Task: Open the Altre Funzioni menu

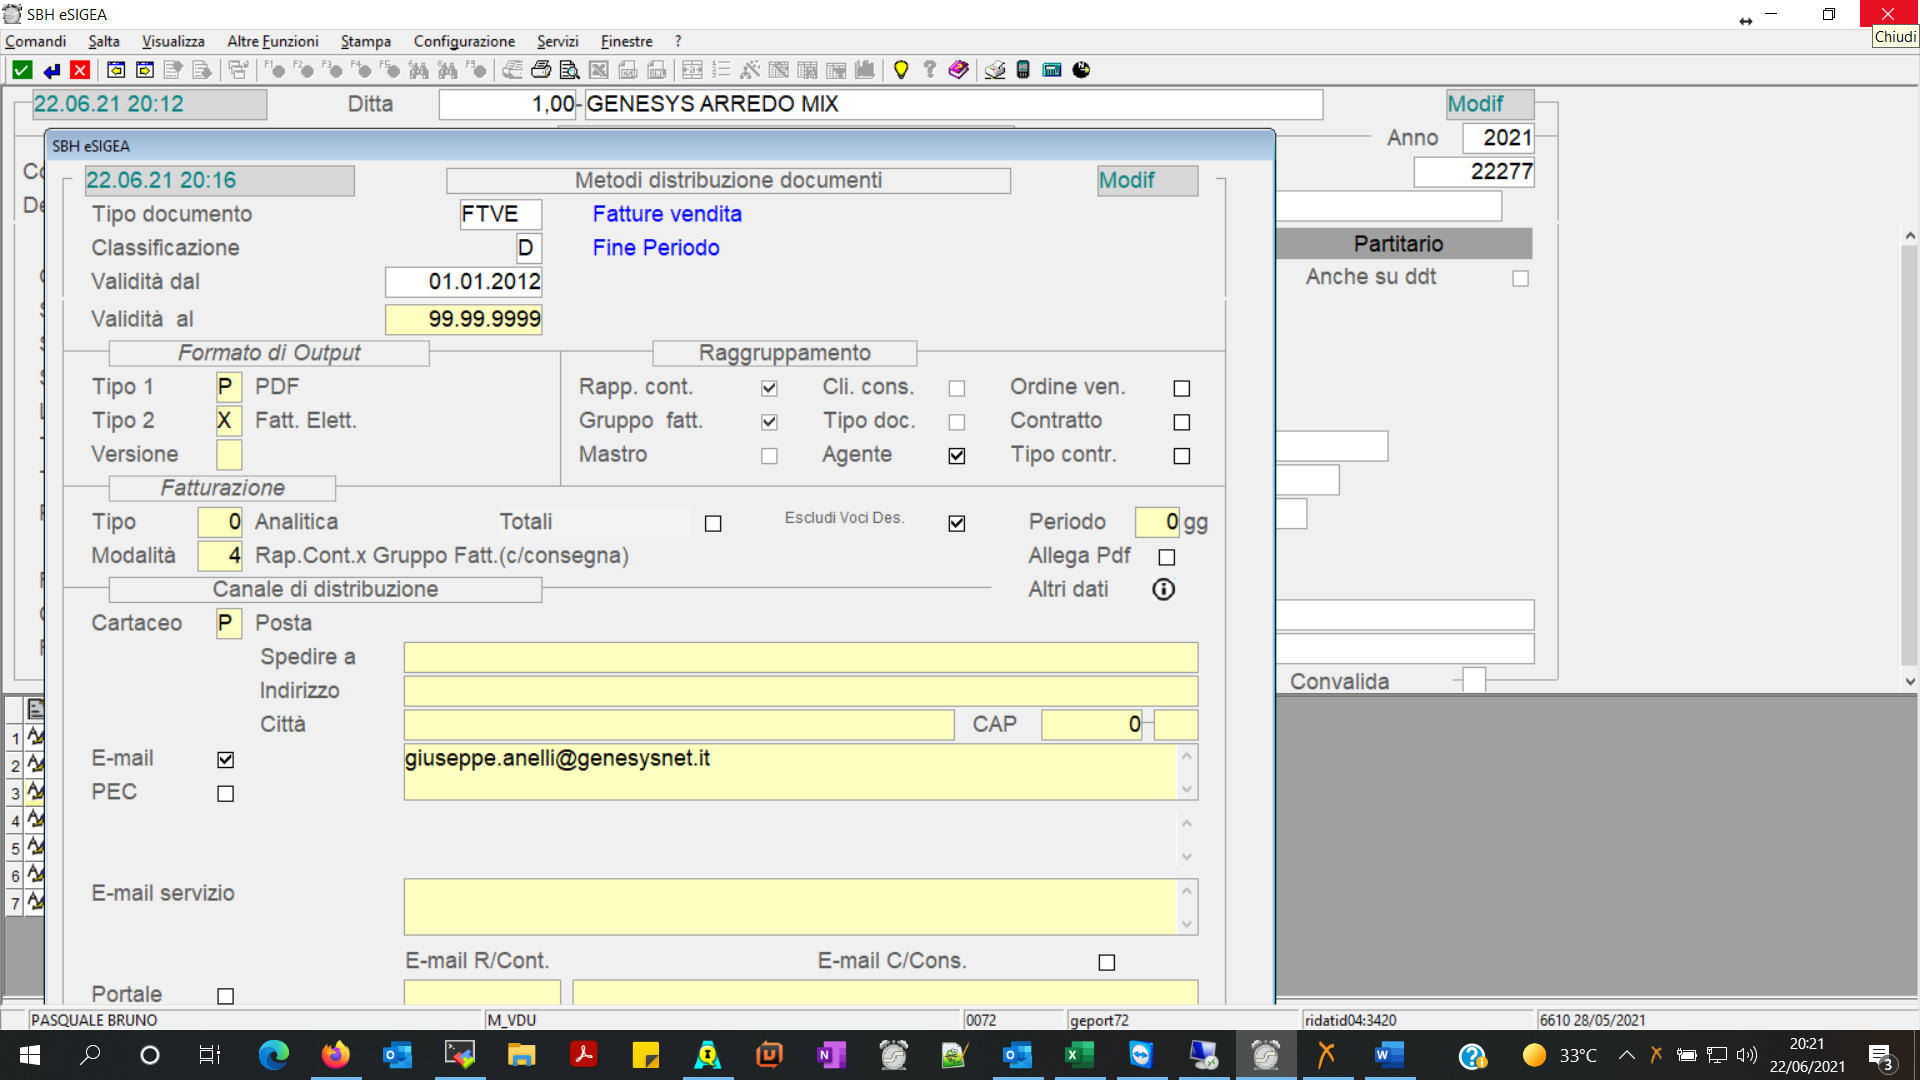Action: coord(272,41)
